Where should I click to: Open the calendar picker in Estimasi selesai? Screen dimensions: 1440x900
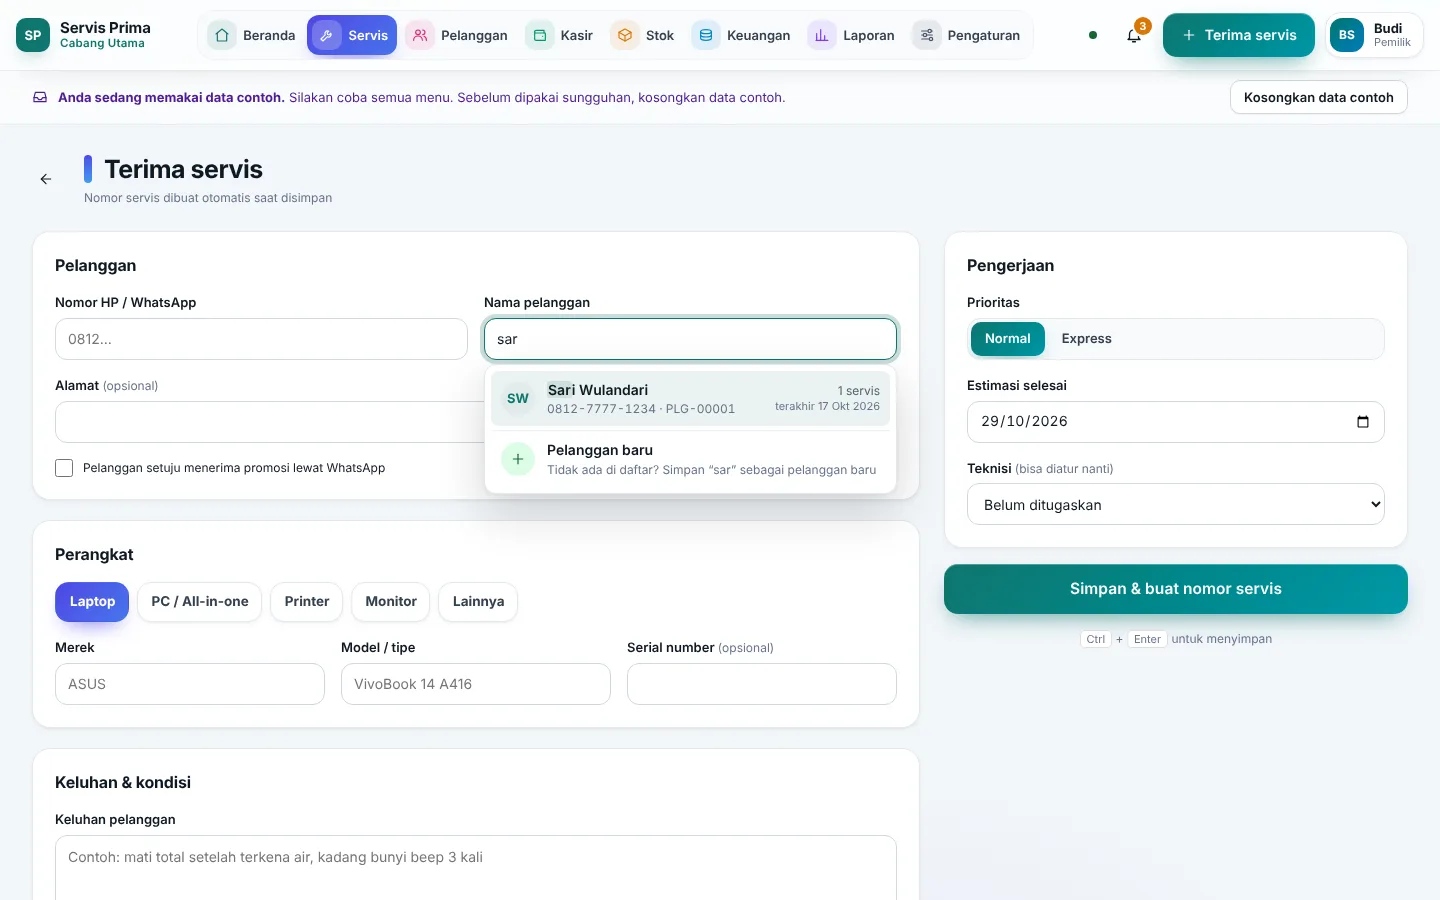pos(1362,422)
